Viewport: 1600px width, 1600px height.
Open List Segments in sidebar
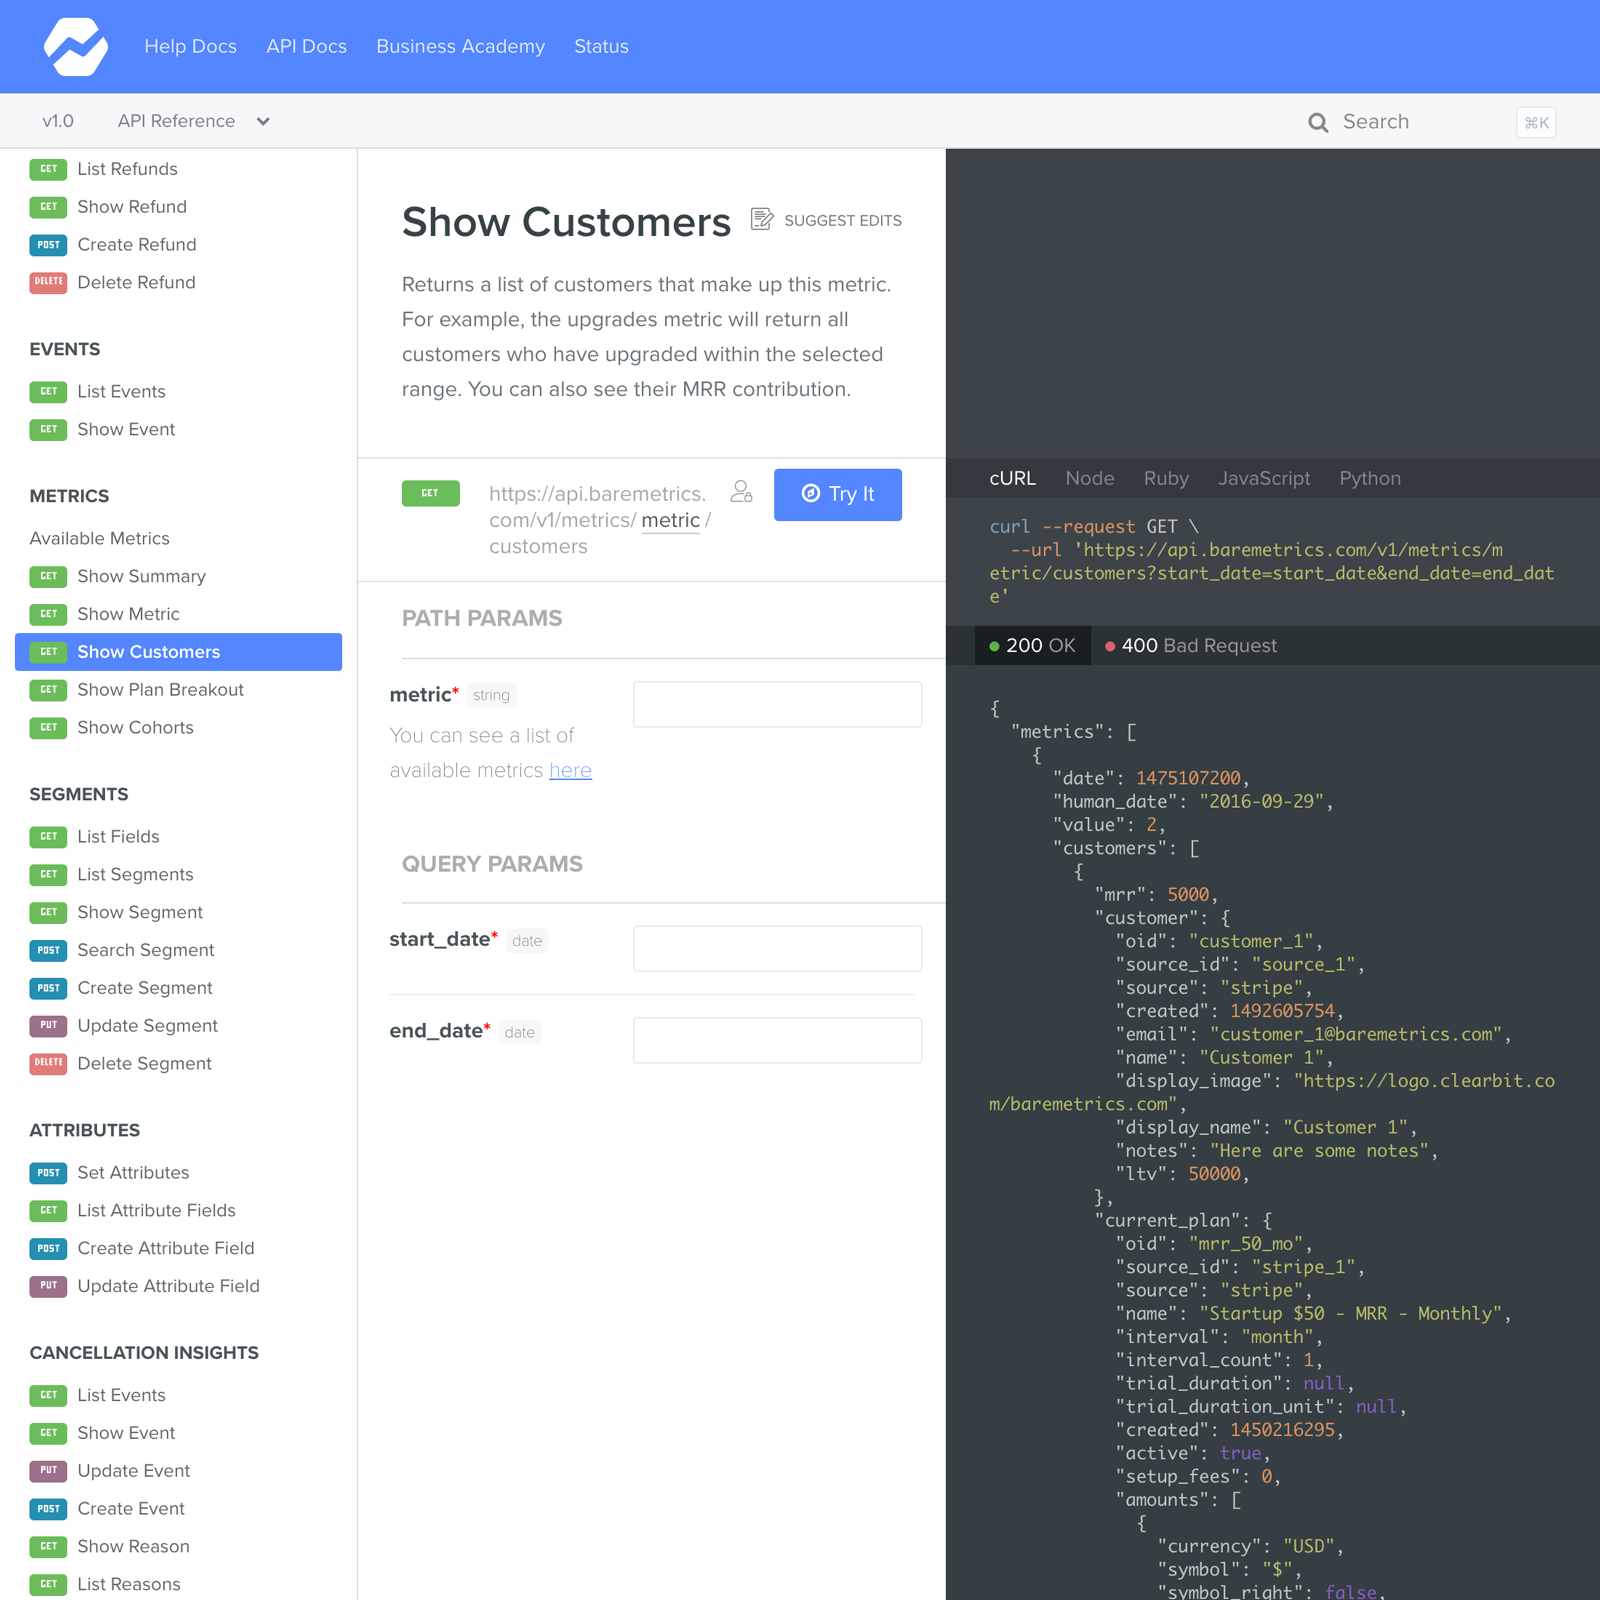135,874
